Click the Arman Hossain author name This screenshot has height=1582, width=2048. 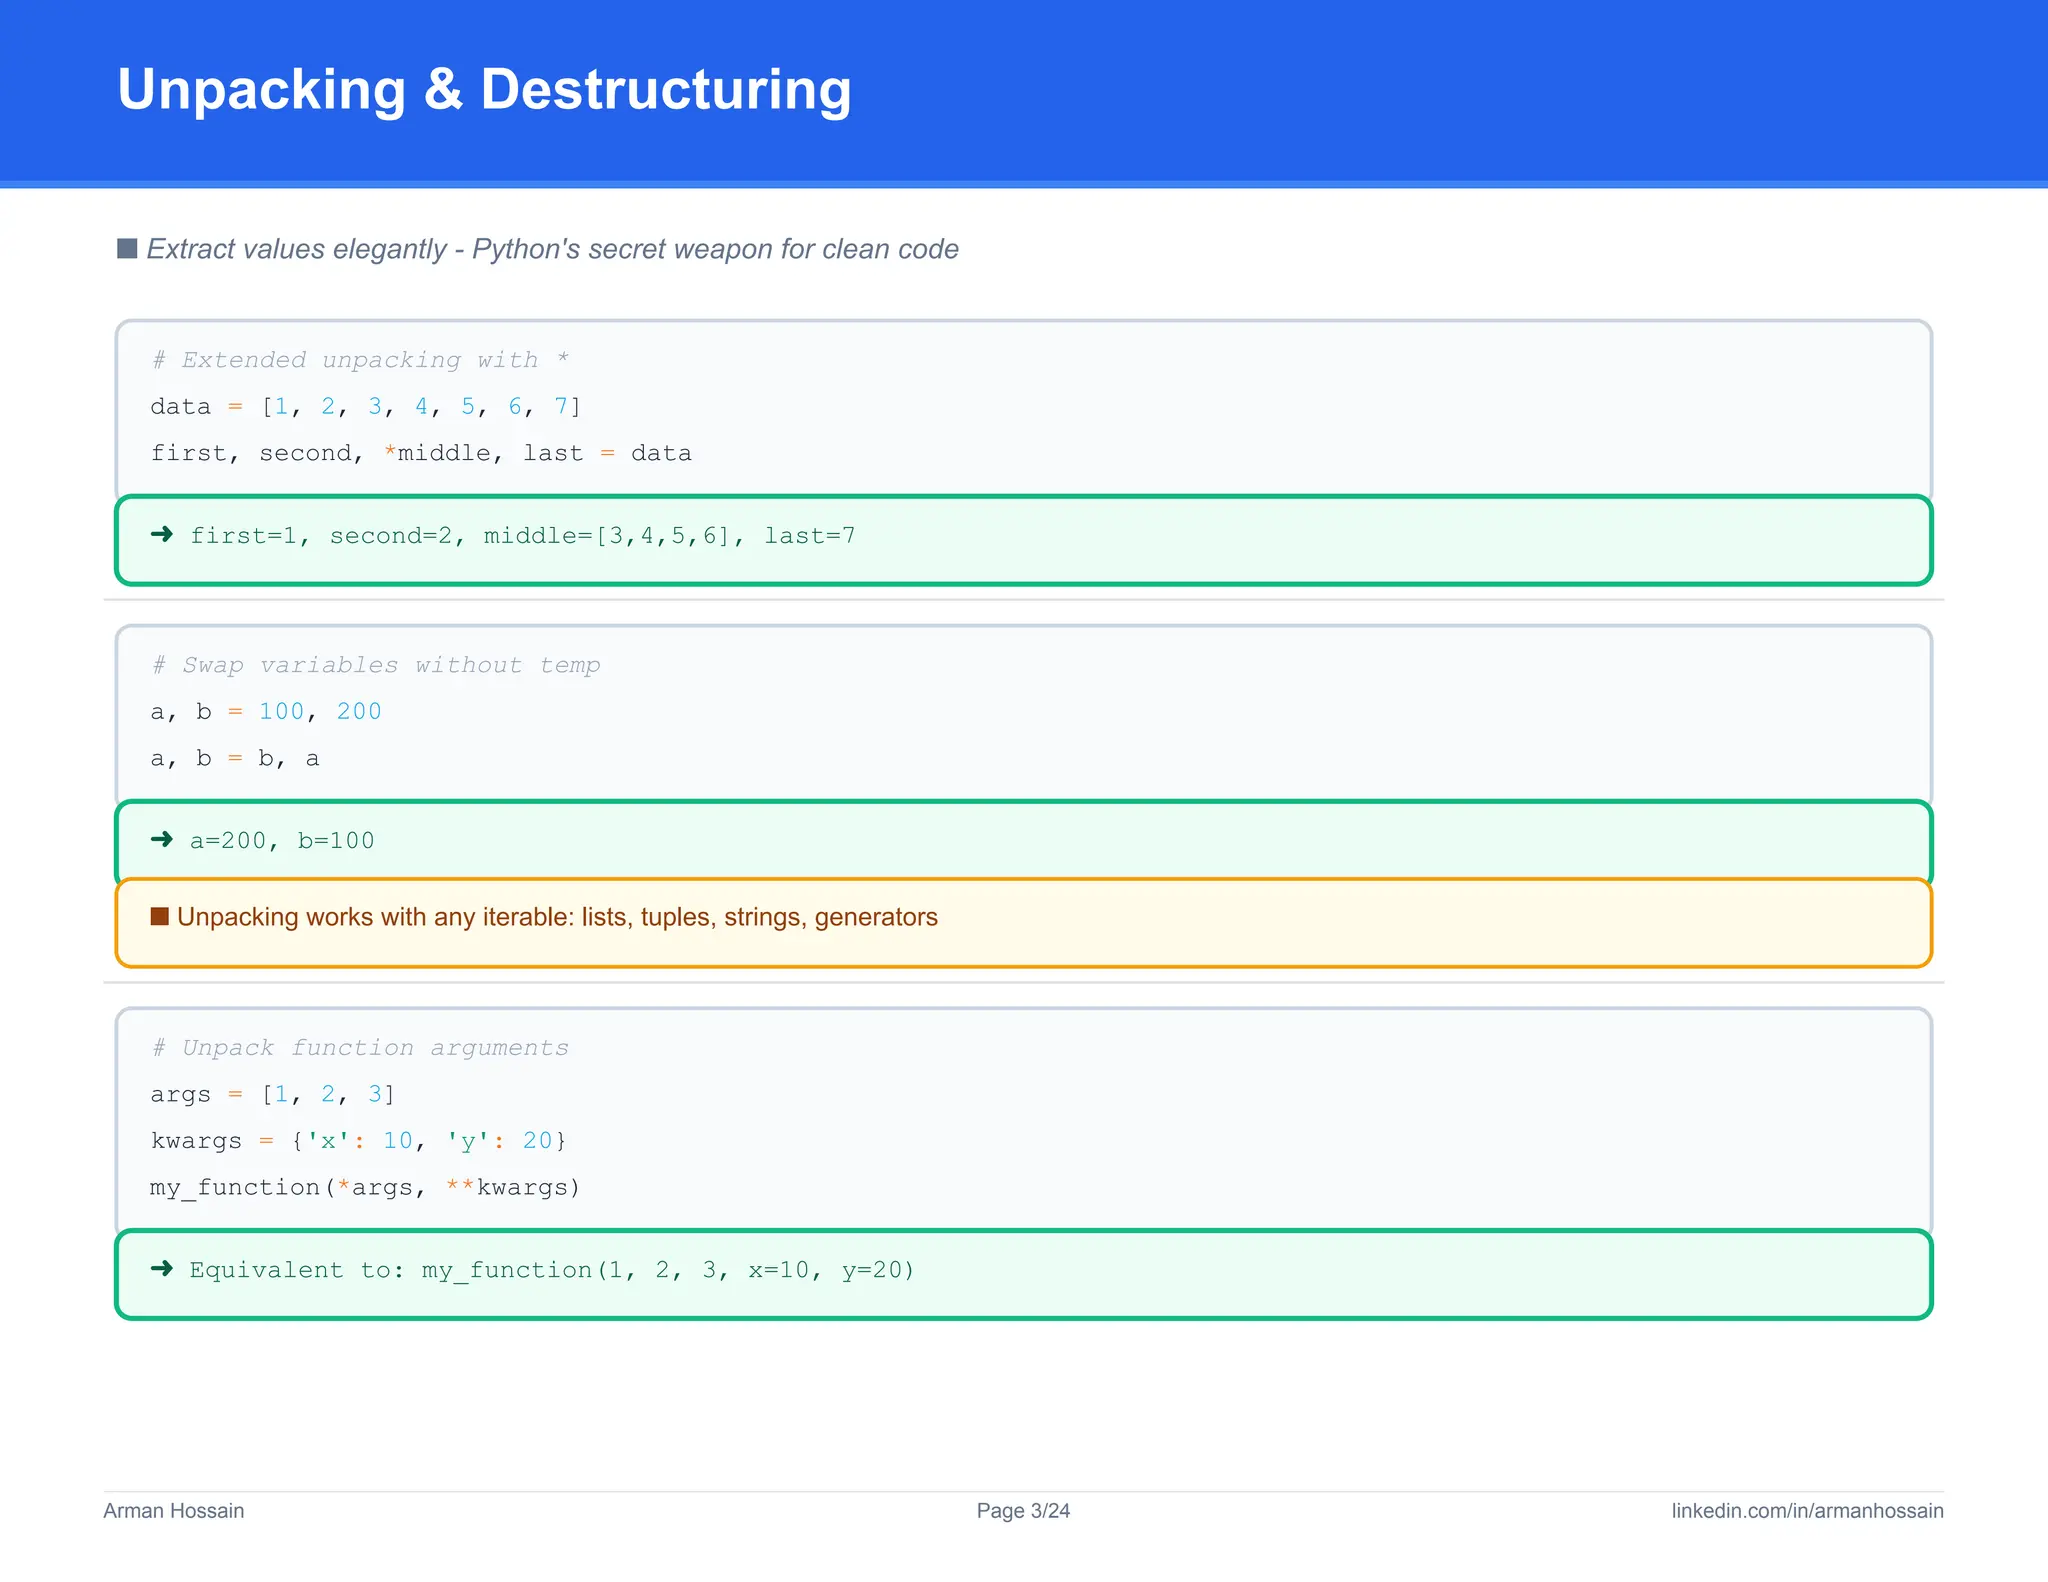[x=174, y=1510]
